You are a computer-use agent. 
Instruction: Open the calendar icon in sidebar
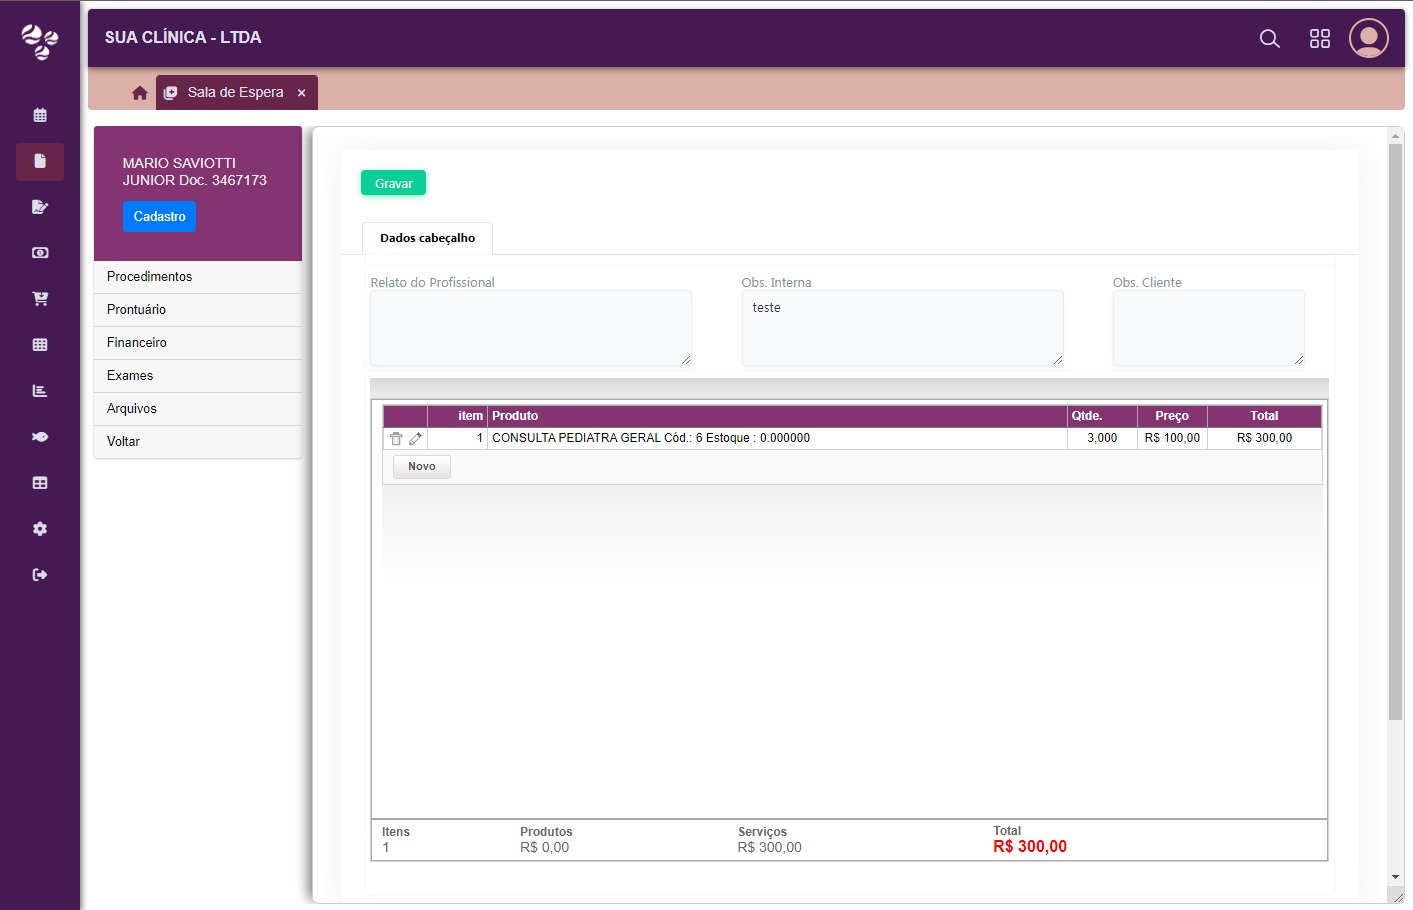(40, 115)
